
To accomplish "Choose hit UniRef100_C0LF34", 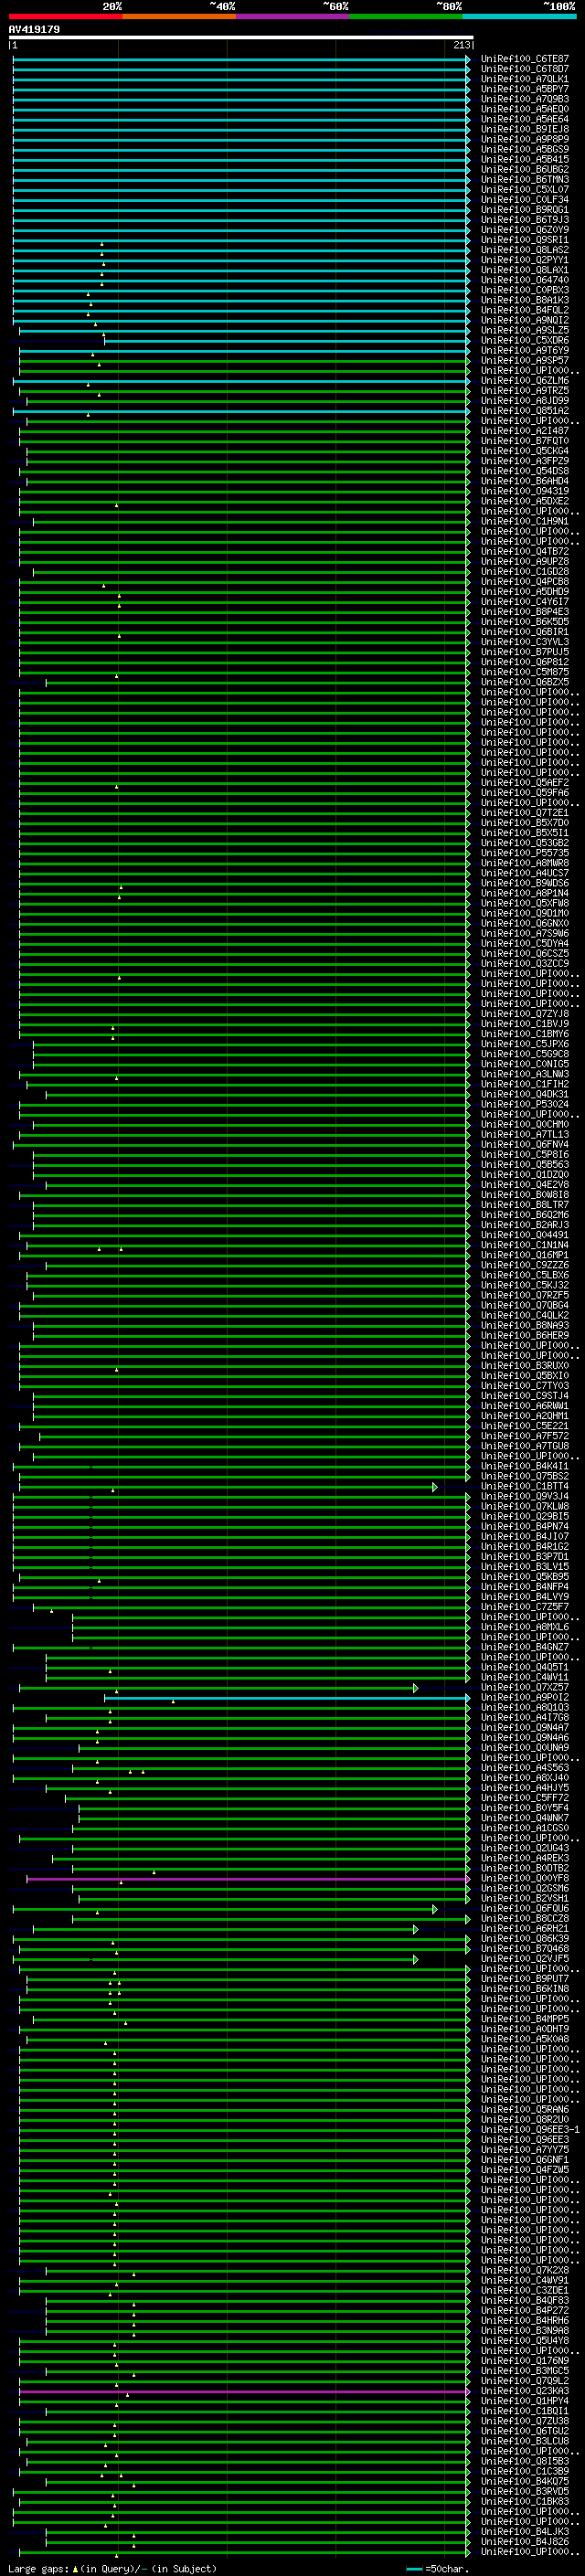I will click(525, 200).
